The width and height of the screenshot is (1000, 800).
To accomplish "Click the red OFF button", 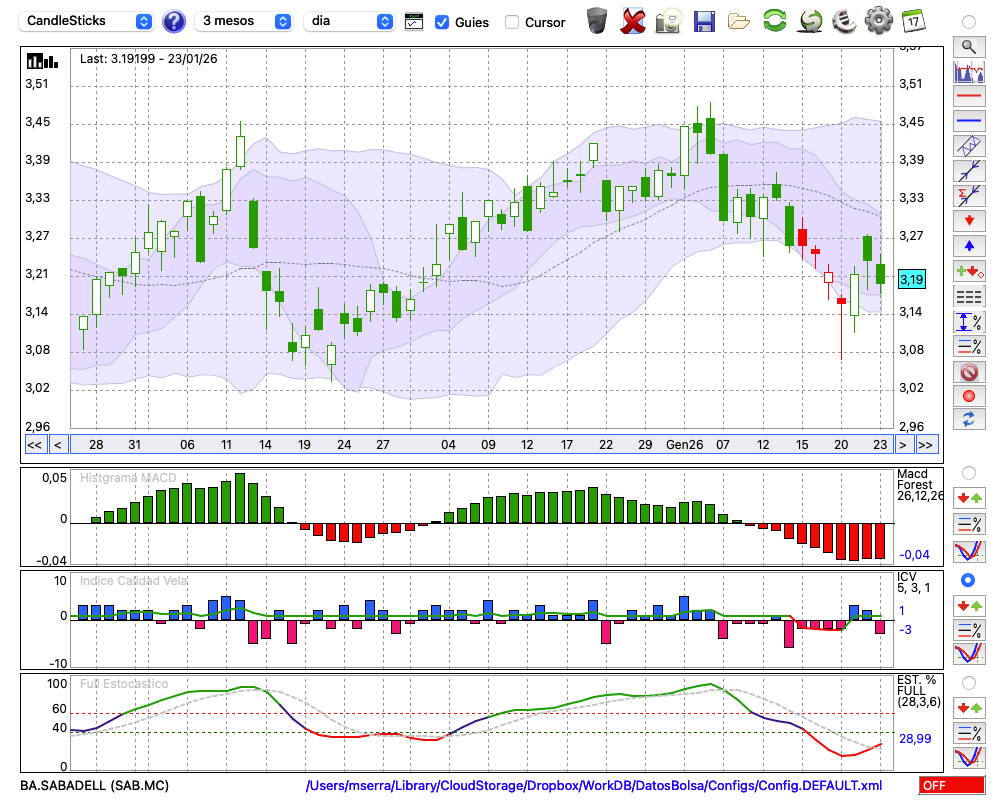I will pyautogui.click(x=952, y=786).
